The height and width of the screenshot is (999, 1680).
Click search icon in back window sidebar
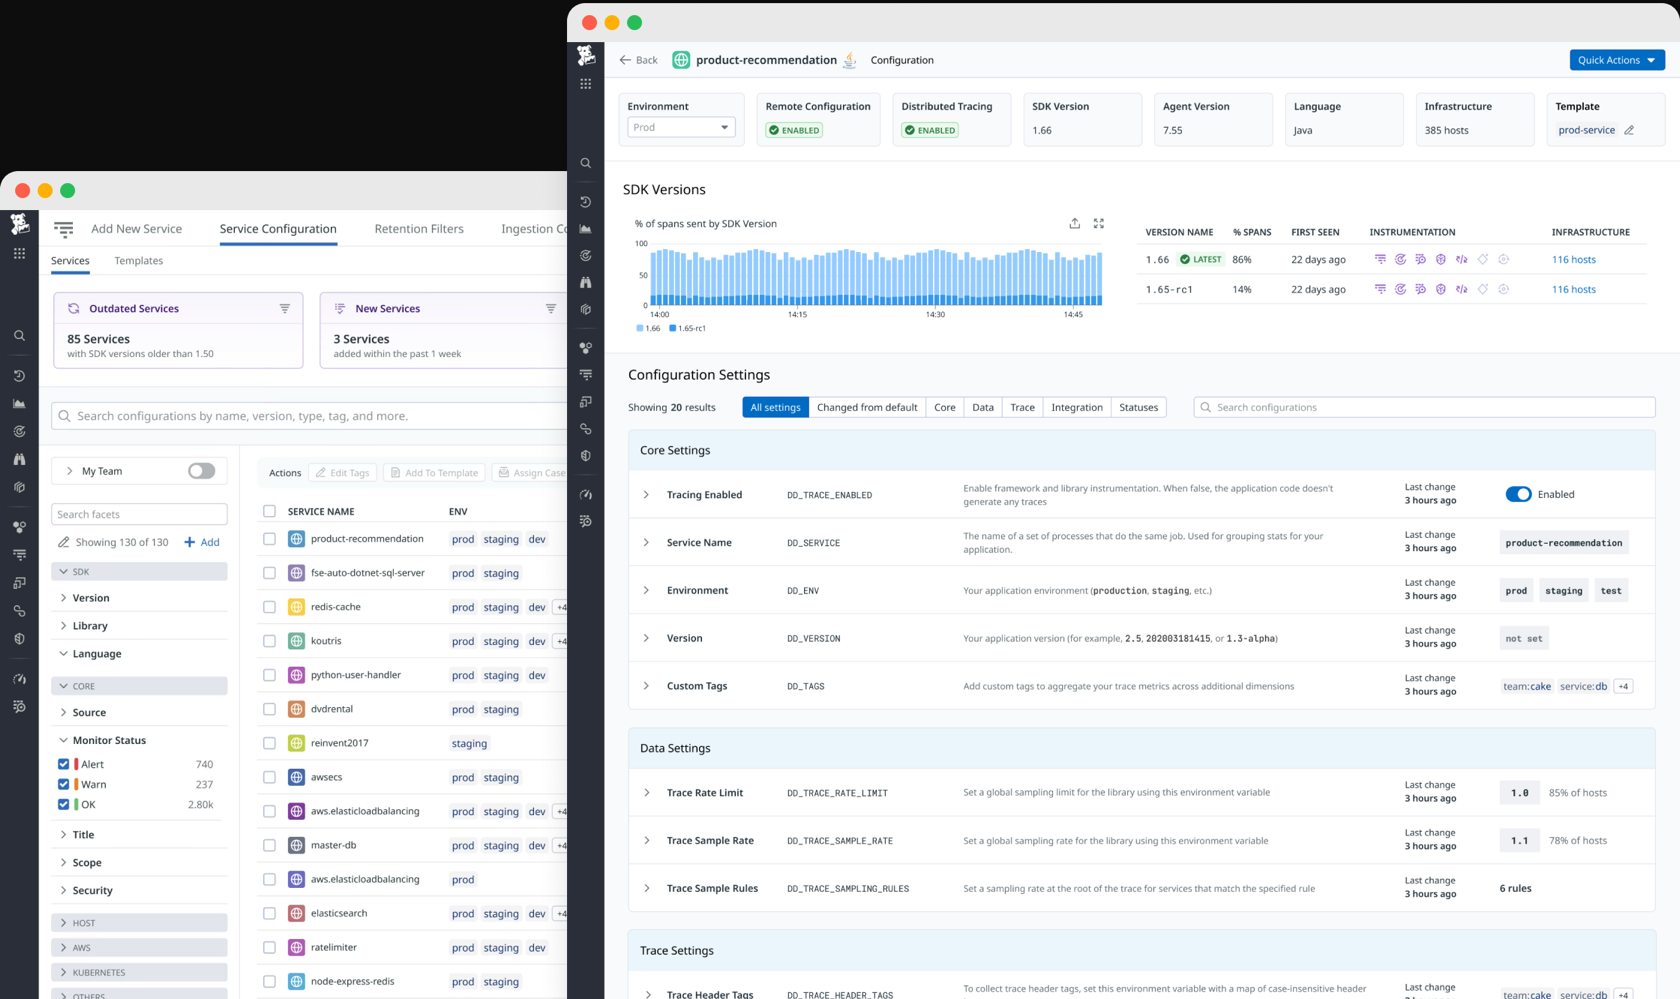(x=19, y=336)
